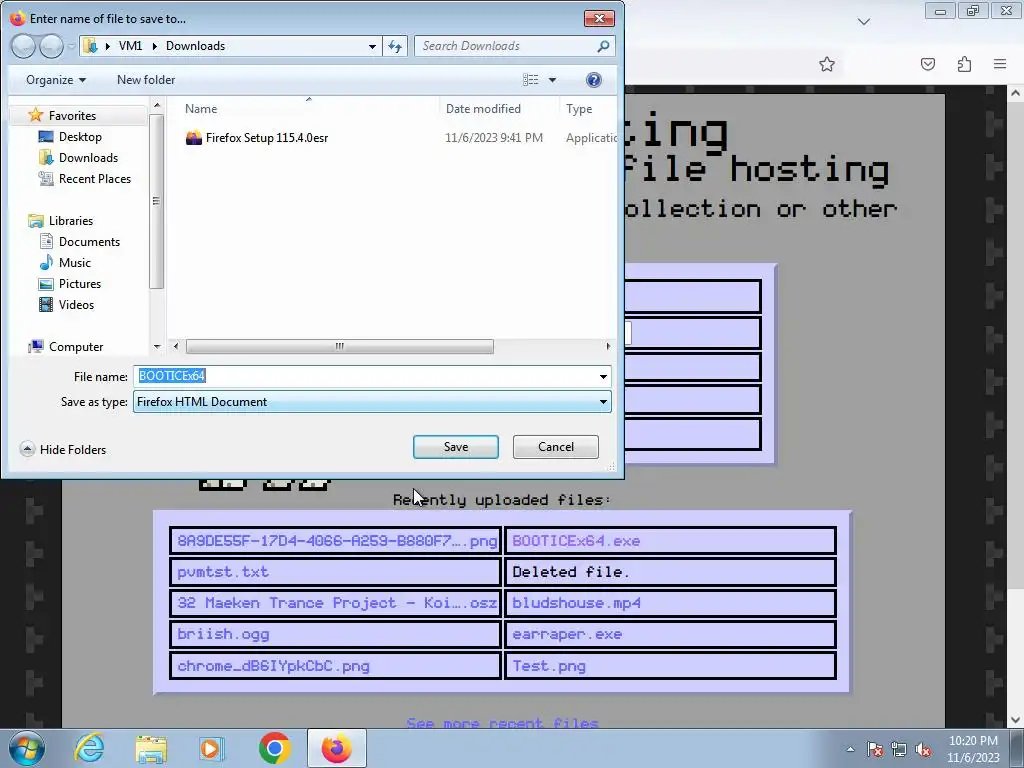
Task: Open BOOTICEx64.exe link on the webpage
Action: pyautogui.click(x=576, y=541)
